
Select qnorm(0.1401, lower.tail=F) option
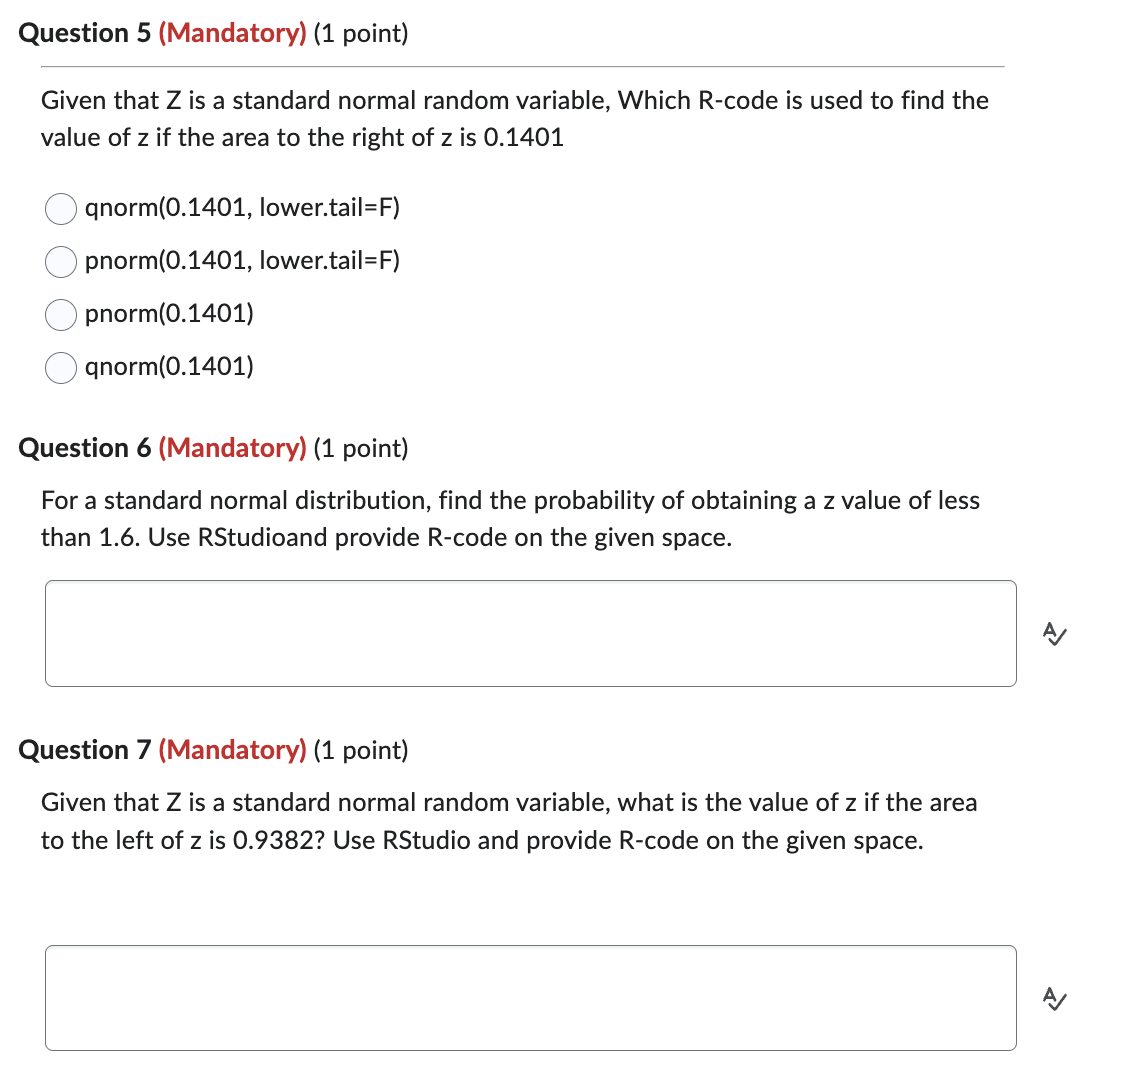[x=60, y=209]
